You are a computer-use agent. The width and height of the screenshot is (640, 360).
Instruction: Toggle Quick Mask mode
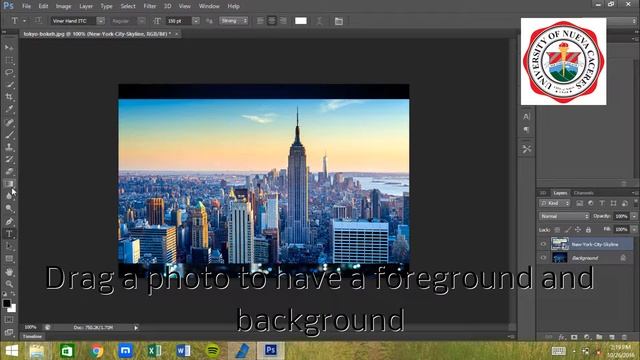[9, 320]
